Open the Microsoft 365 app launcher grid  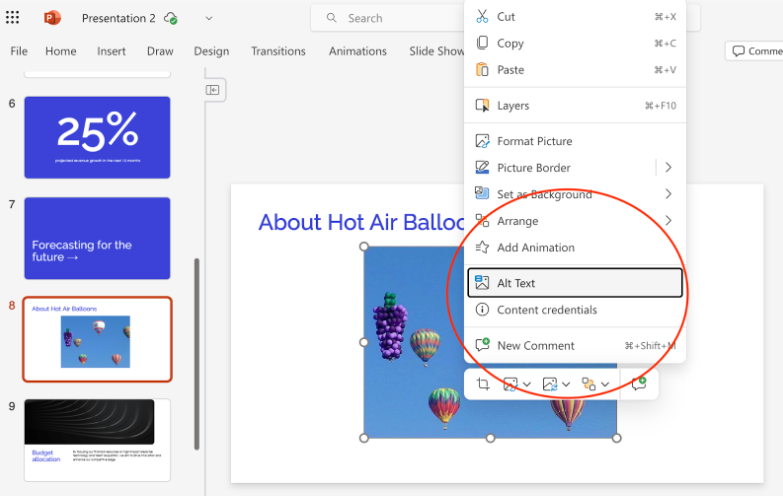coord(12,17)
